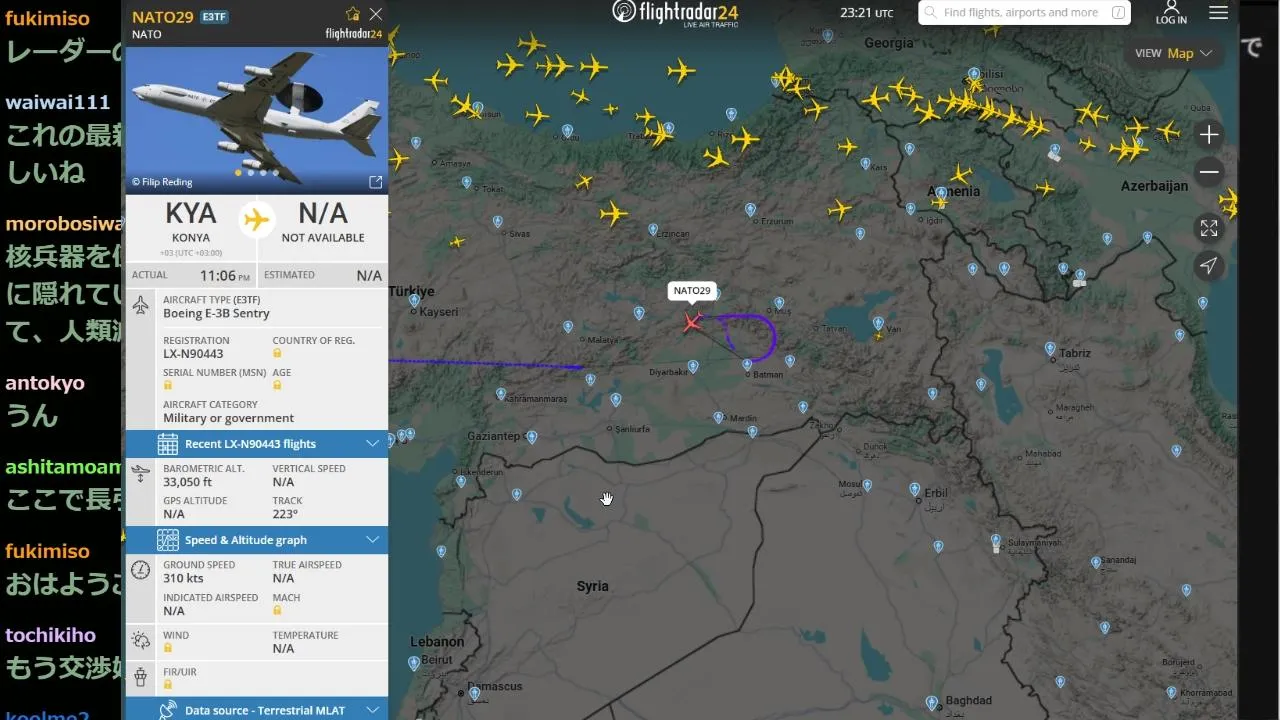
Task: Select the second photo carousel dot
Action: coord(251,173)
